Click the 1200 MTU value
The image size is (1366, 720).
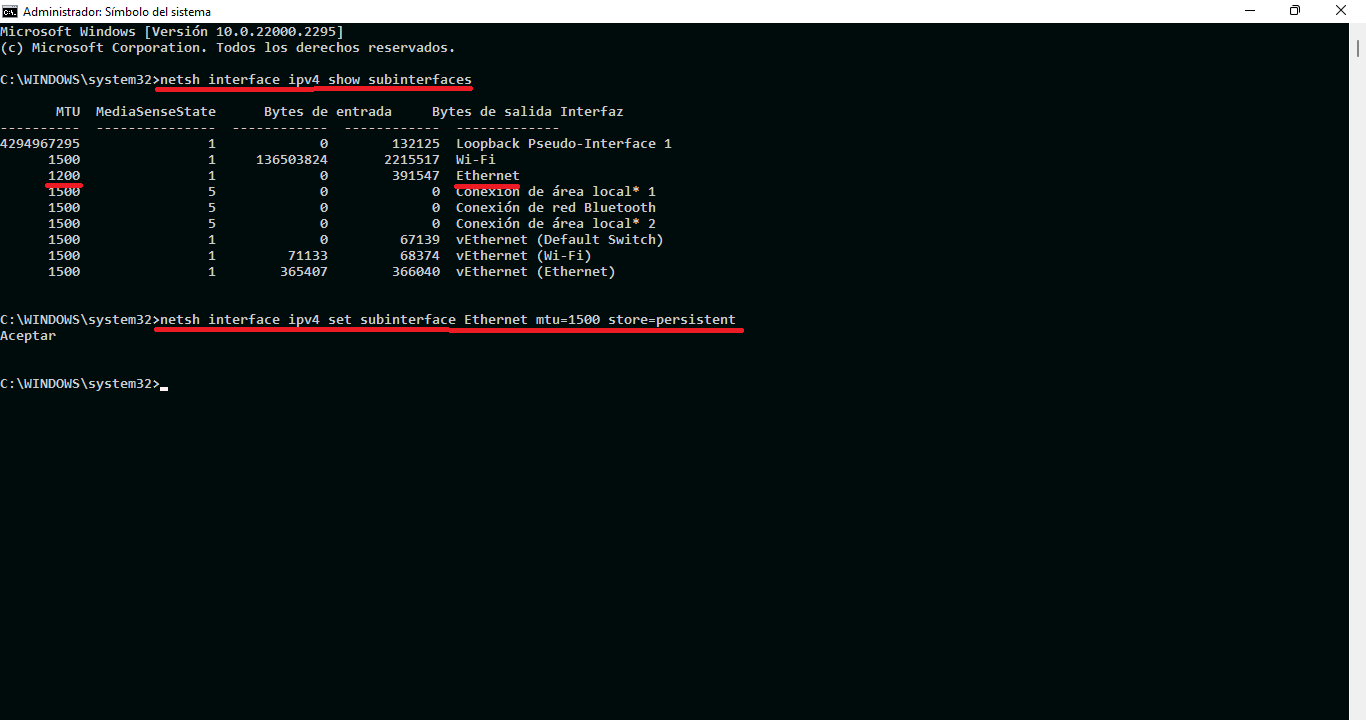point(64,175)
